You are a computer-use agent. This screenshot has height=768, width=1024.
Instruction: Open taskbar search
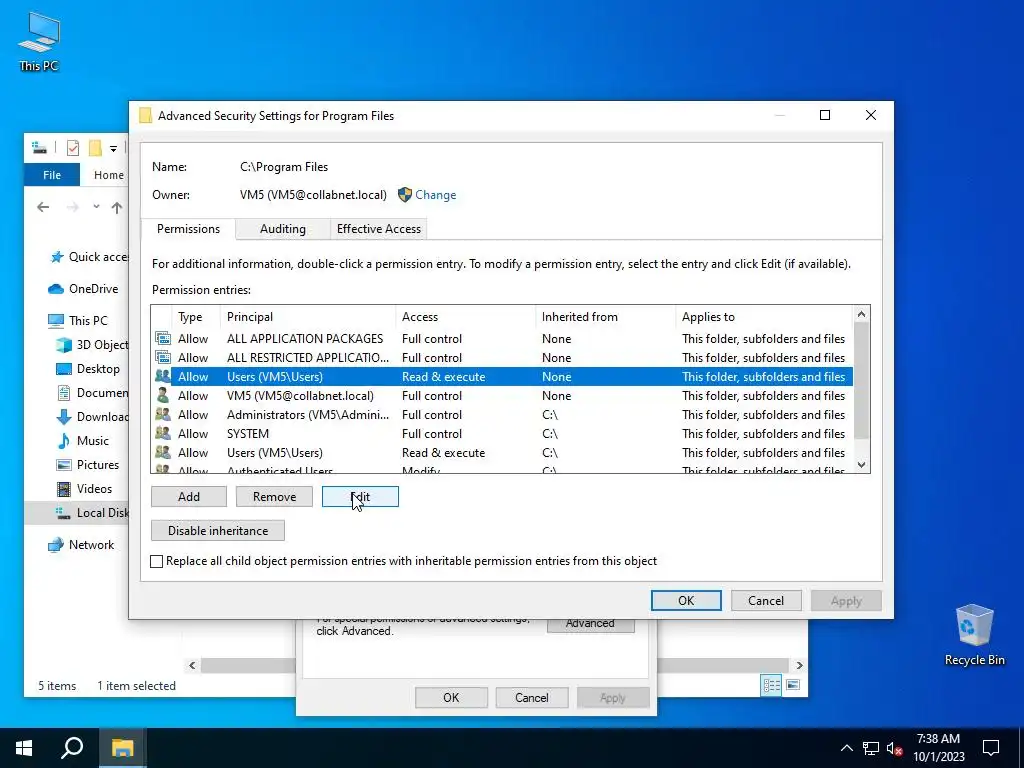click(x=72, y=748)
